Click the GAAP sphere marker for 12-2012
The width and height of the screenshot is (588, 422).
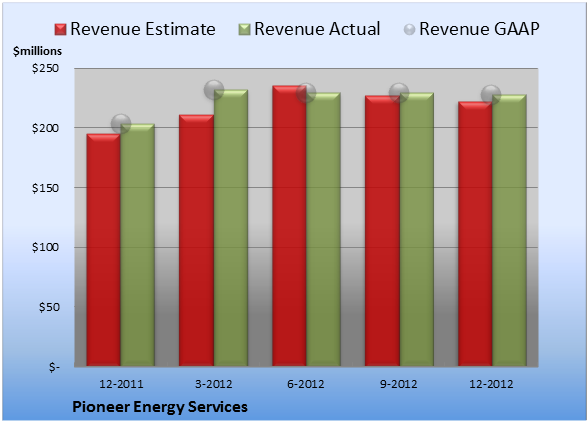(x=491, y=95)
